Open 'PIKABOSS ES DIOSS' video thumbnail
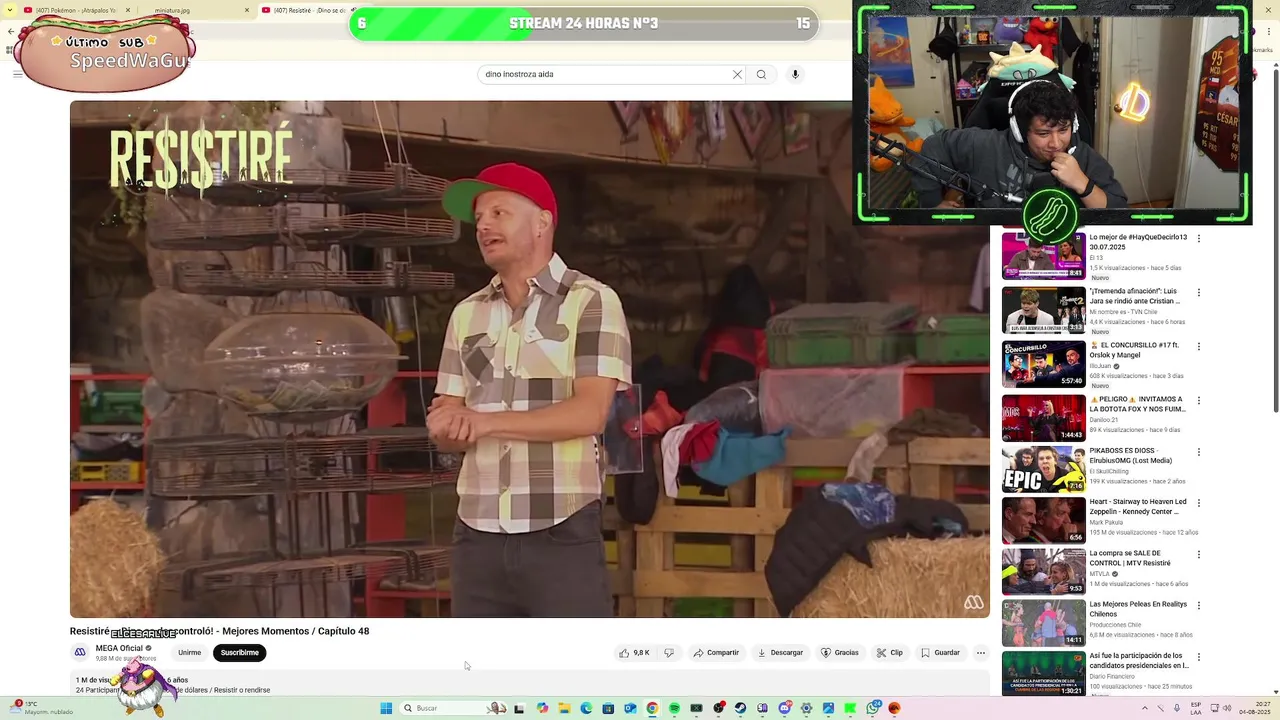Image resolution: width=1280 pixels, height=720 pixels. [x=1043, y=469]
